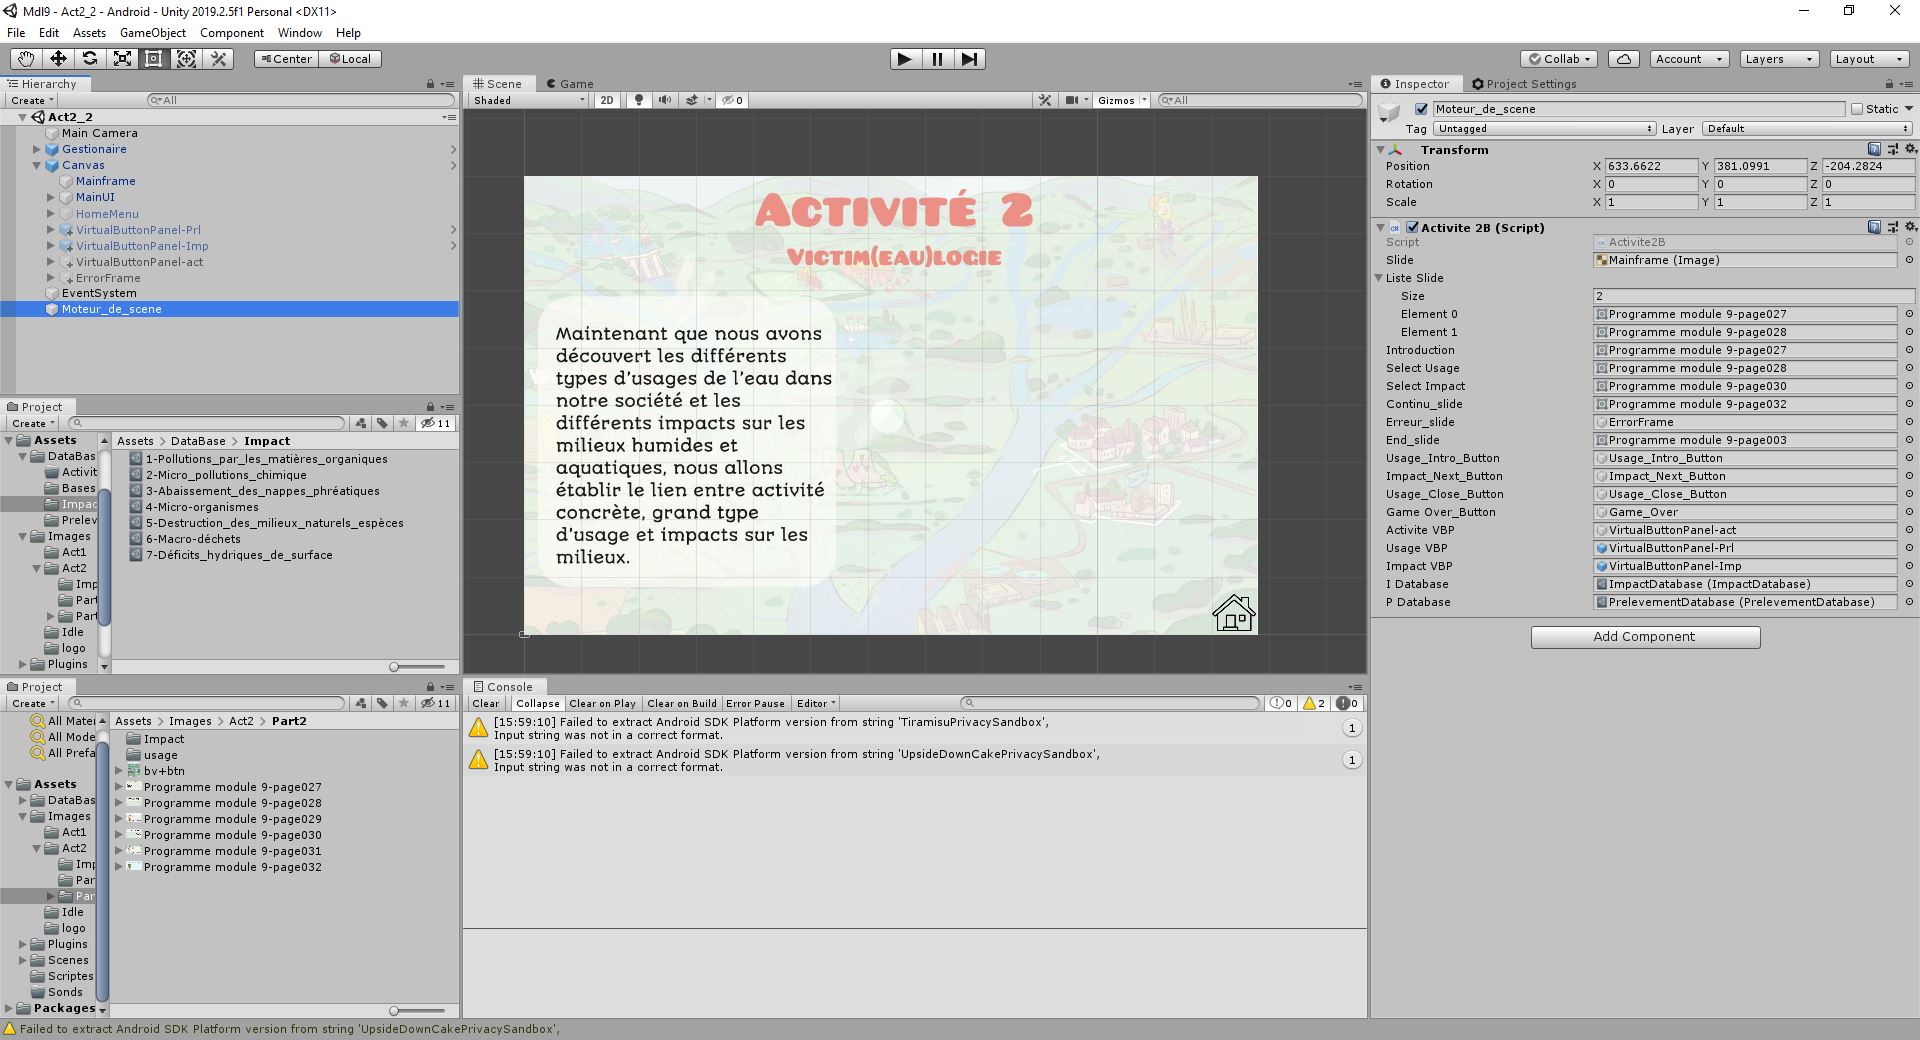Pause the game playback
The height and width of the screenshot is (1040, 1920).
pyautogui.click(x=937, y=59)
